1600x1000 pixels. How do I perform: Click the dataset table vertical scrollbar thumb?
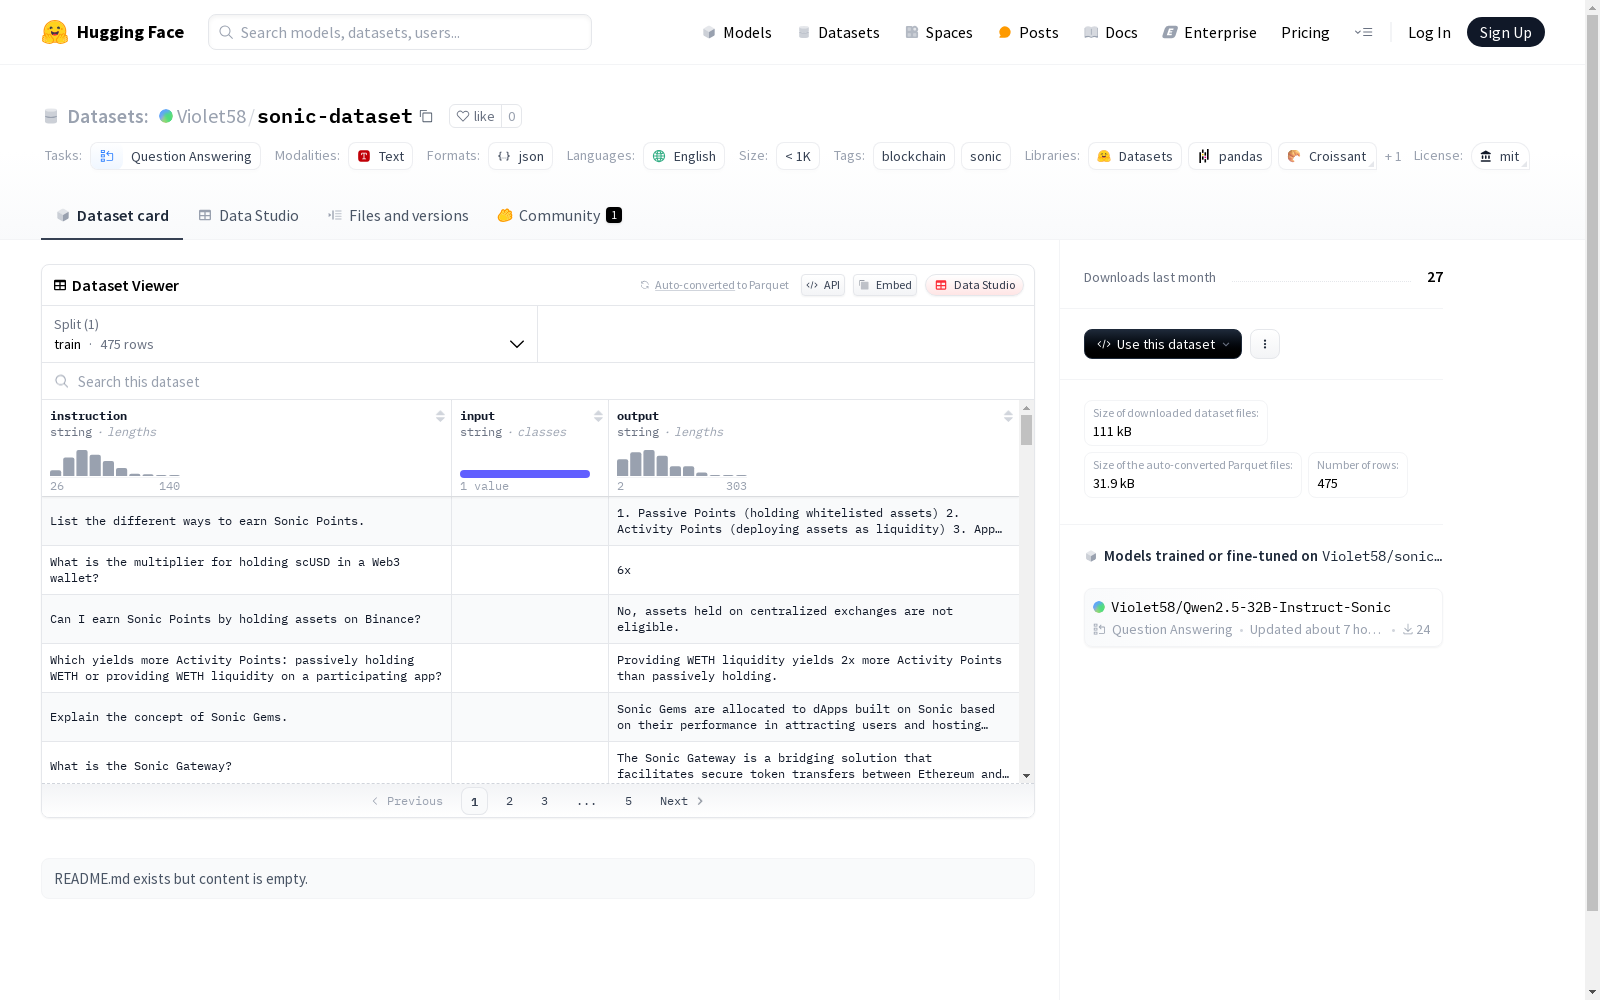coord(1026,430)
